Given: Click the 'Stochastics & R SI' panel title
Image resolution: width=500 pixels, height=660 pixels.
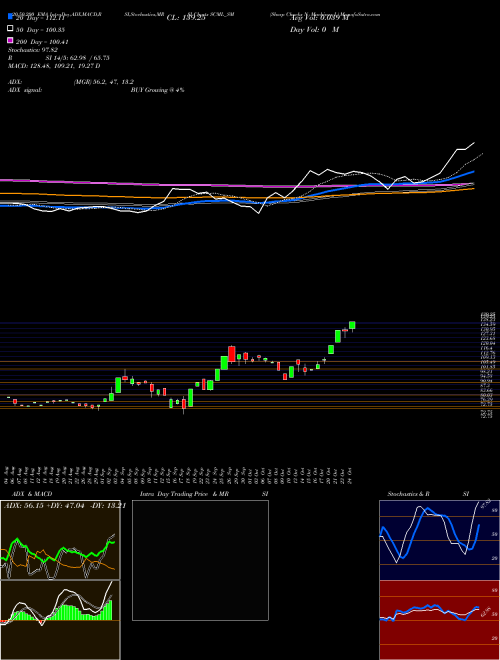Looking at the screenshot, I should pos(428,494).
